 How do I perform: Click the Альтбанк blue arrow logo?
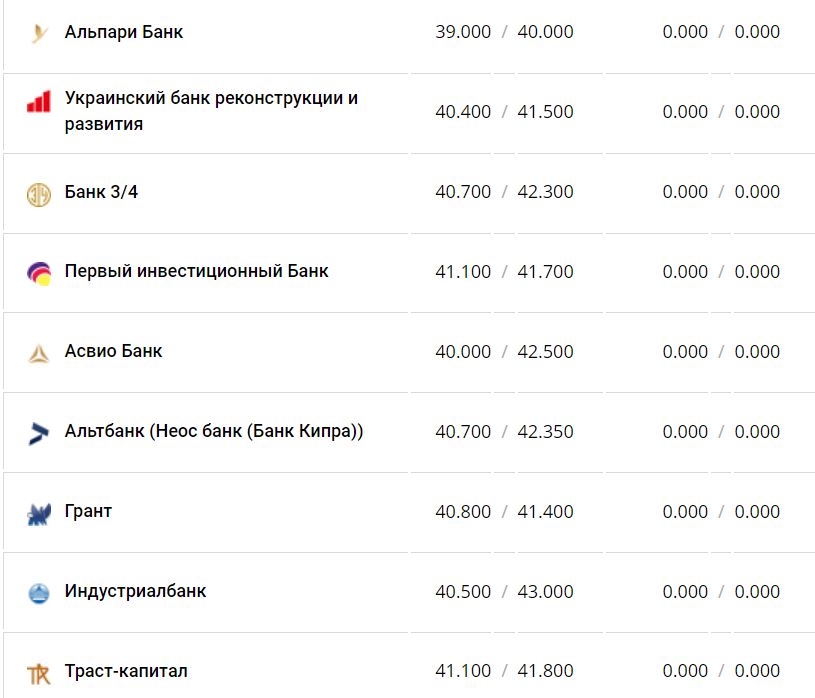point(39,433)
